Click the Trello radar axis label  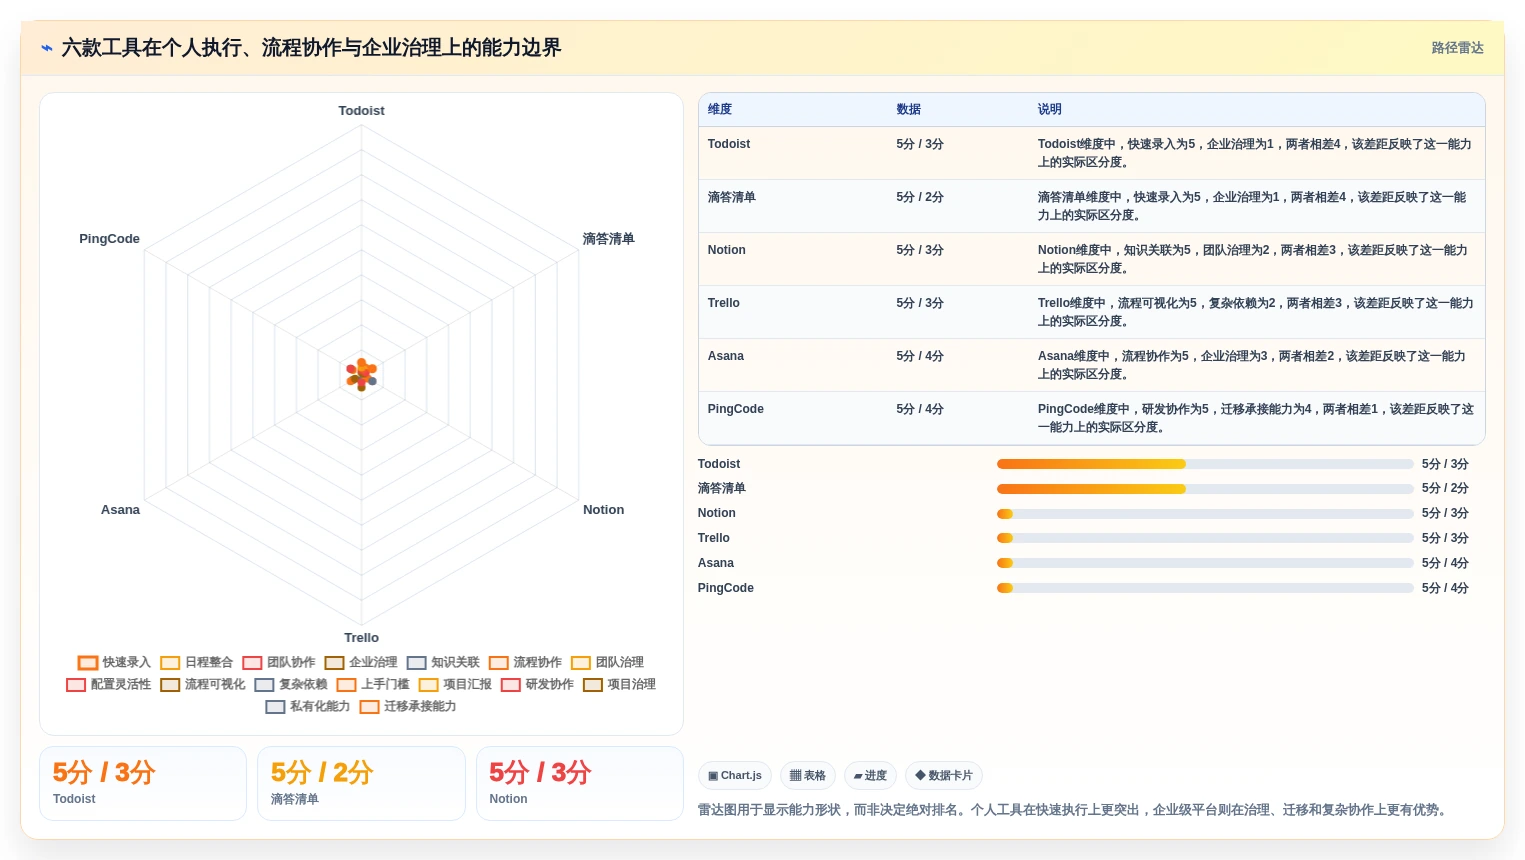point(362,638)
